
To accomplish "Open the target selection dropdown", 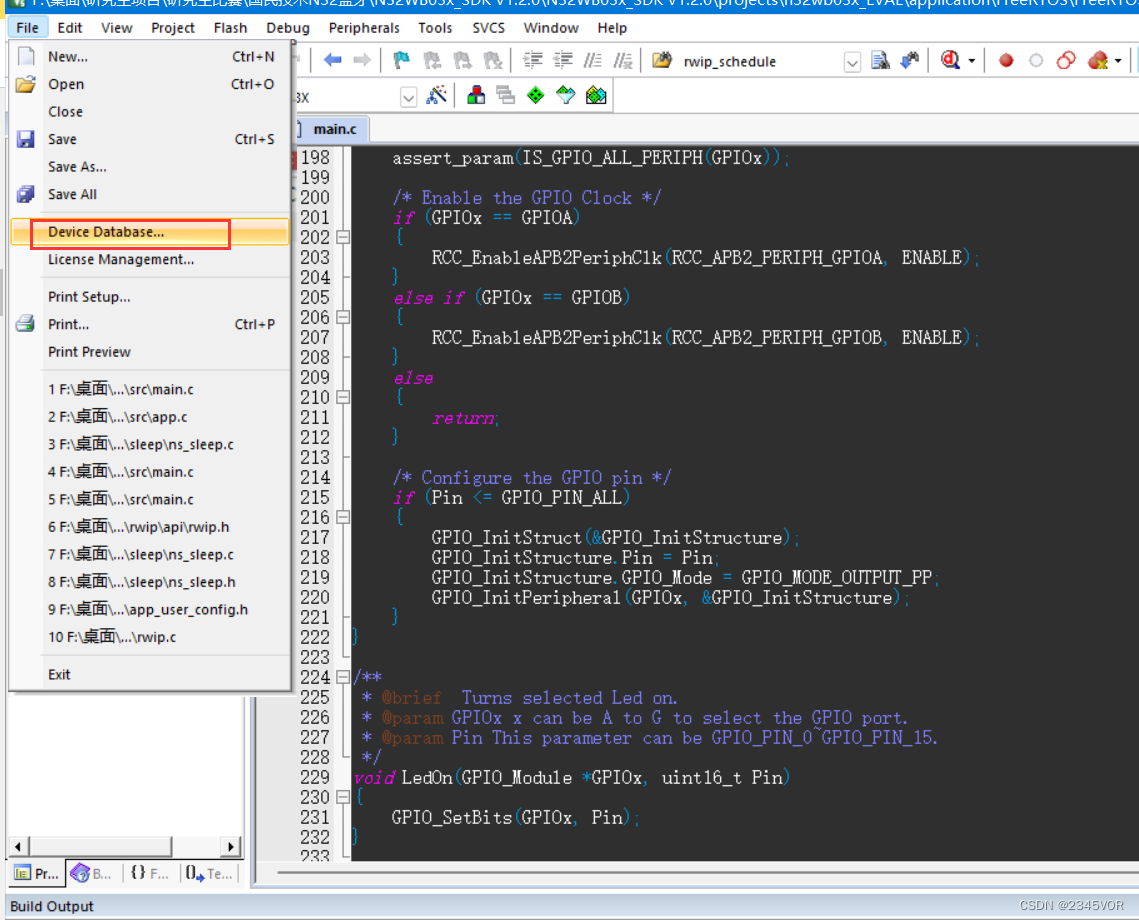I will pyautogui.click(x=408, y=96).
